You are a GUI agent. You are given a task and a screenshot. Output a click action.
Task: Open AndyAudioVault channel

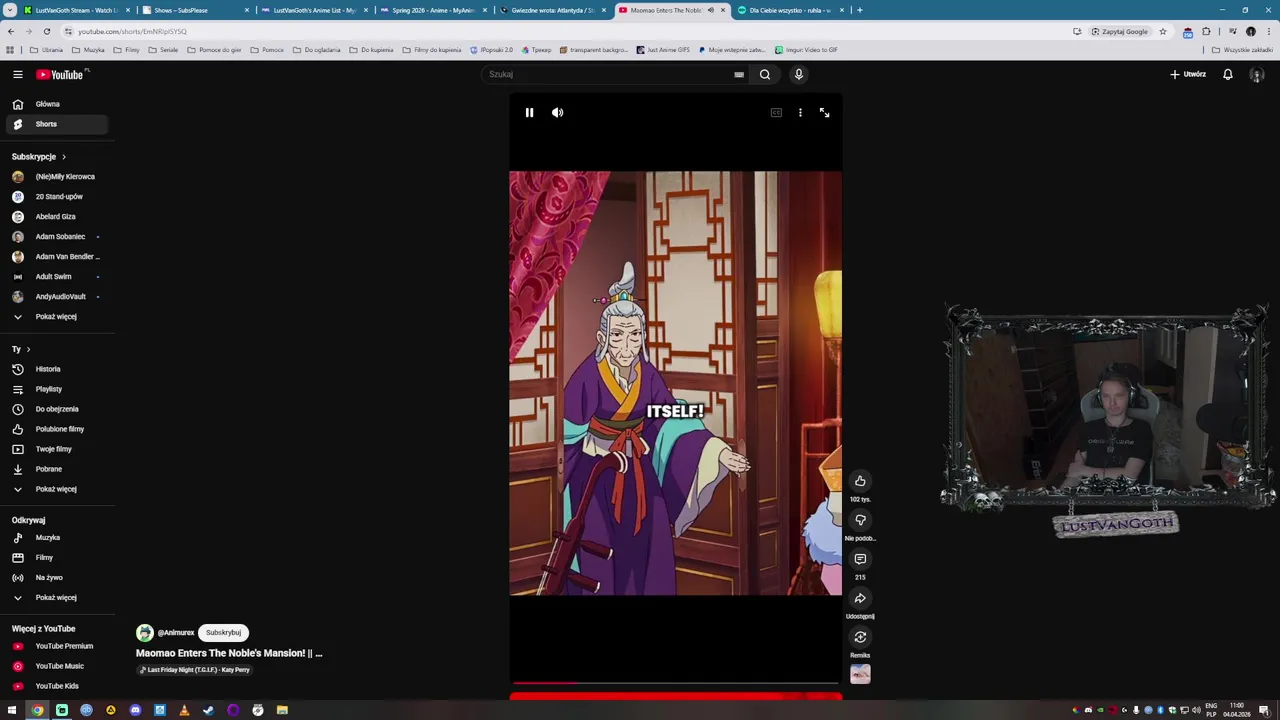(56, 297)
